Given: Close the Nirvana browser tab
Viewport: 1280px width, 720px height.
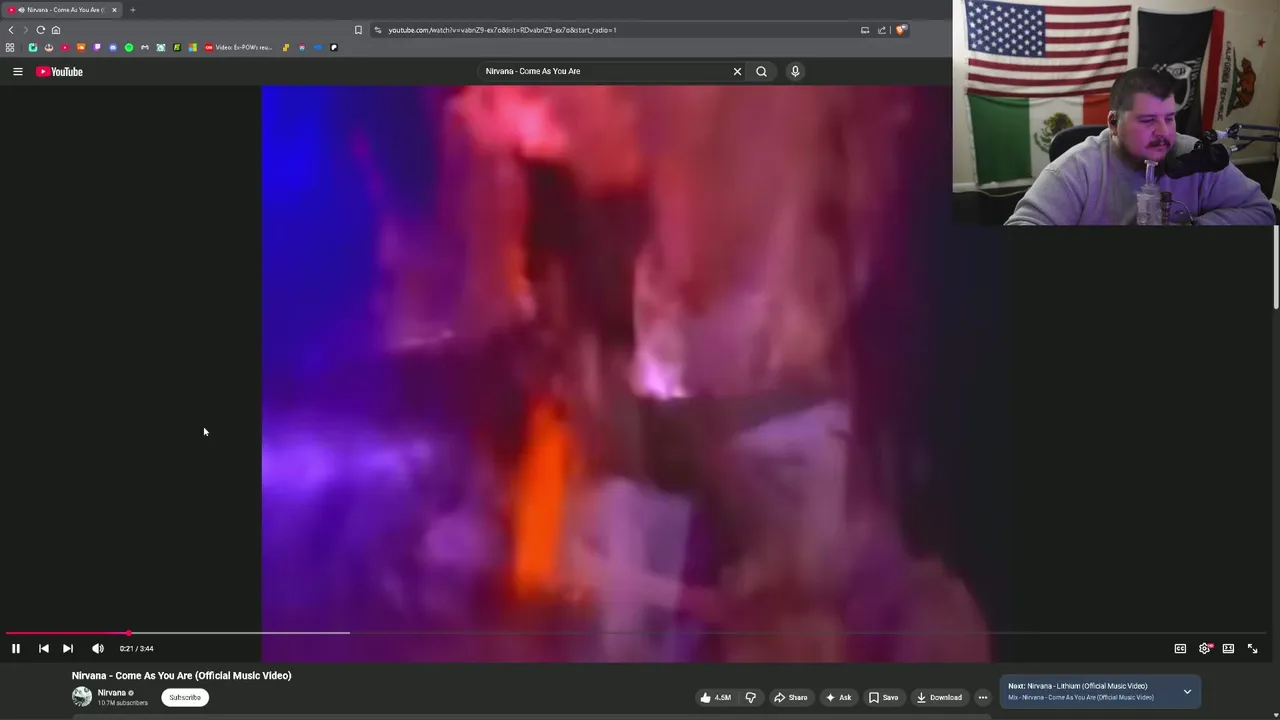Looking at the screenshot, I should [x=114, y=10].
